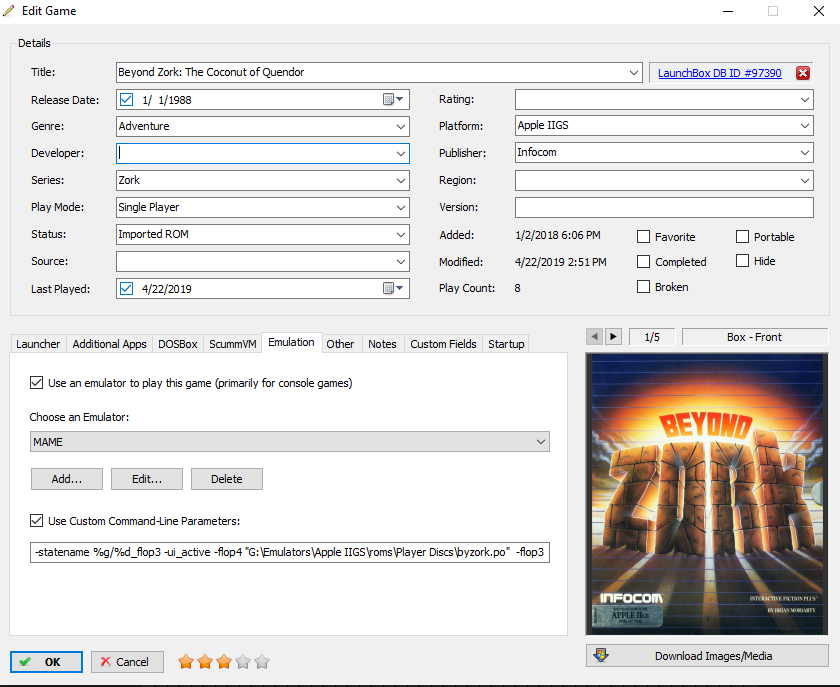Select the Emulation tab
Image resolution: width=840 pixels, height=687 pixels.
pyautogui.click(x=291, y=342)
